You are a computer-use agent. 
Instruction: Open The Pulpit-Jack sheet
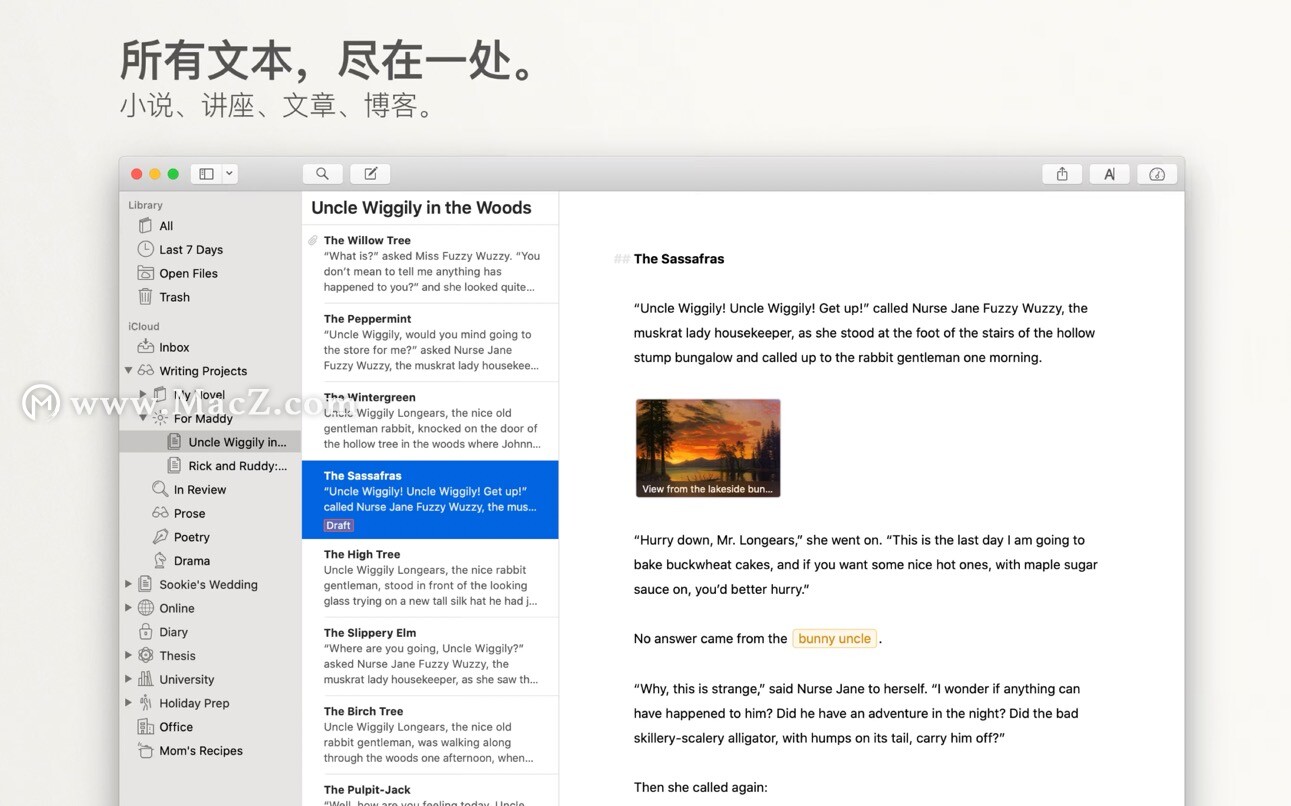click(430, 791)
